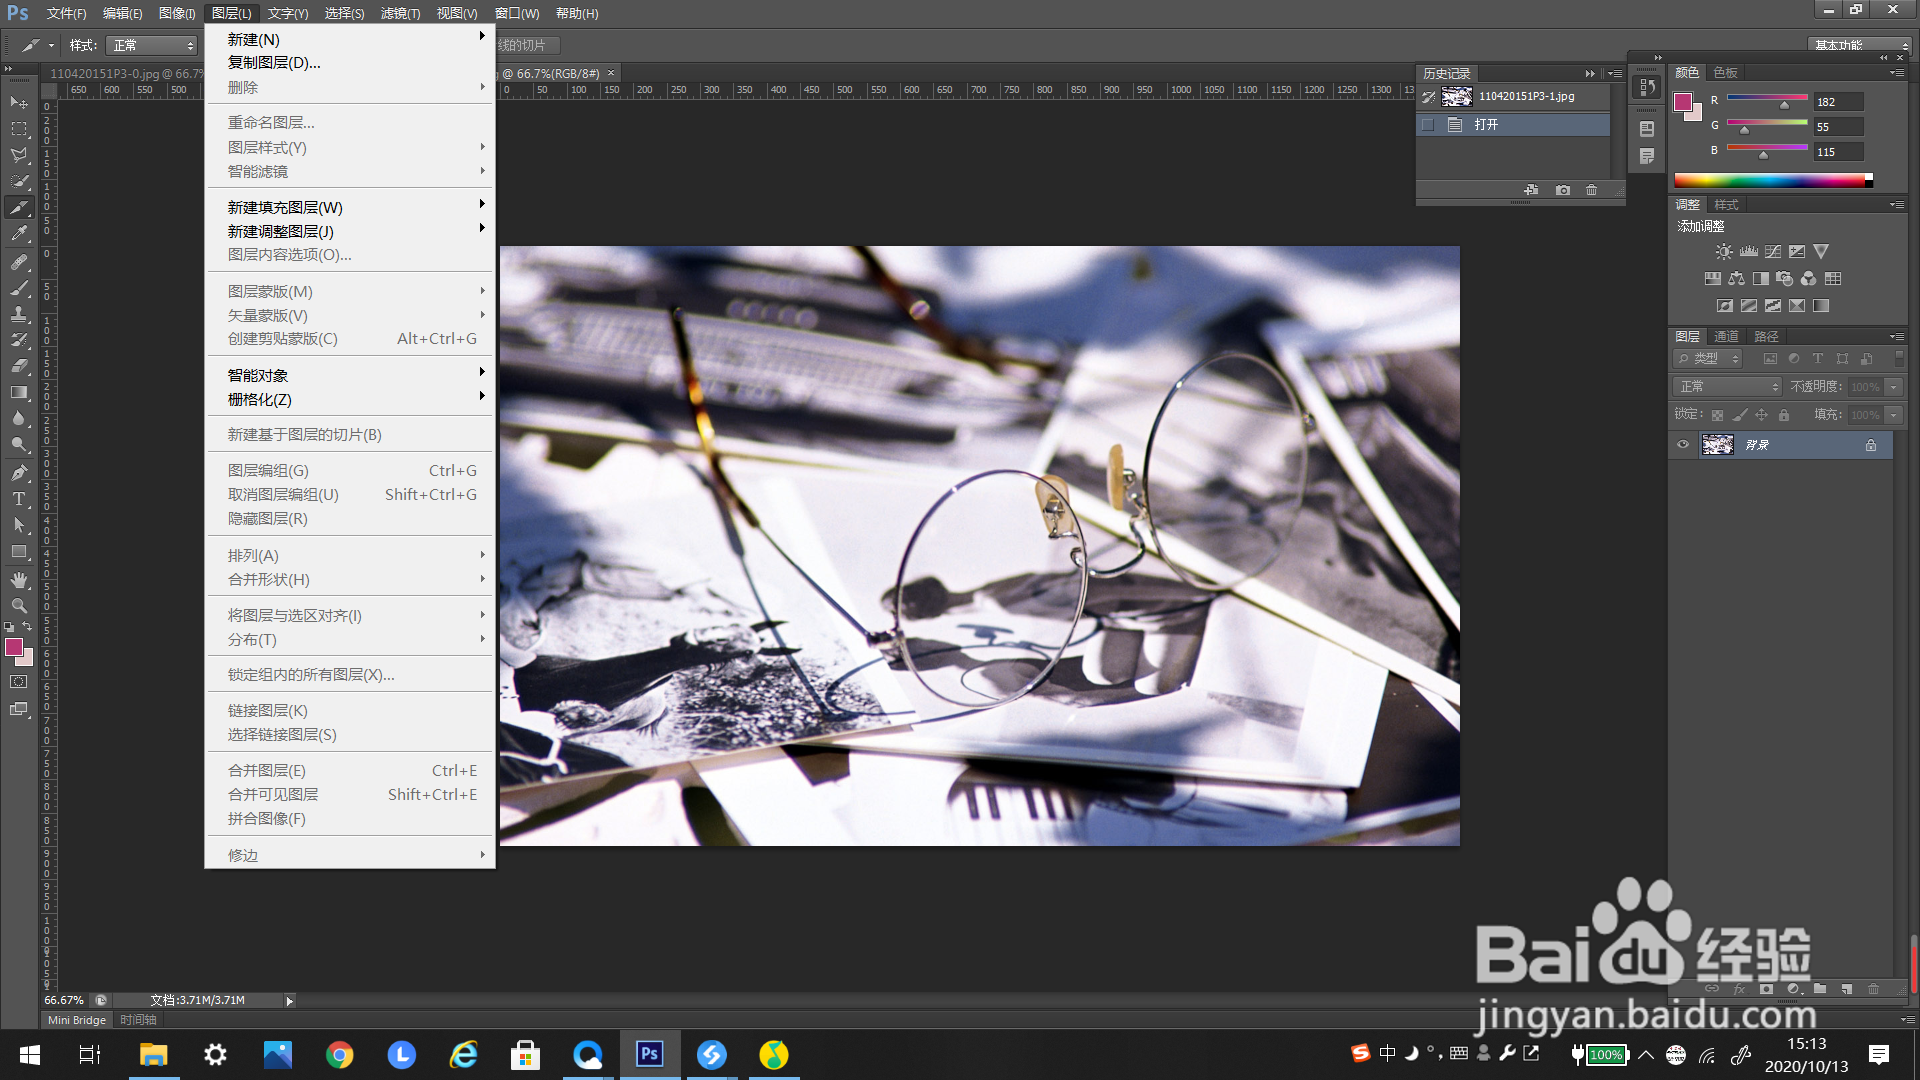
Task: Click Mini Bridge panel button
Action: point(77,1020)
